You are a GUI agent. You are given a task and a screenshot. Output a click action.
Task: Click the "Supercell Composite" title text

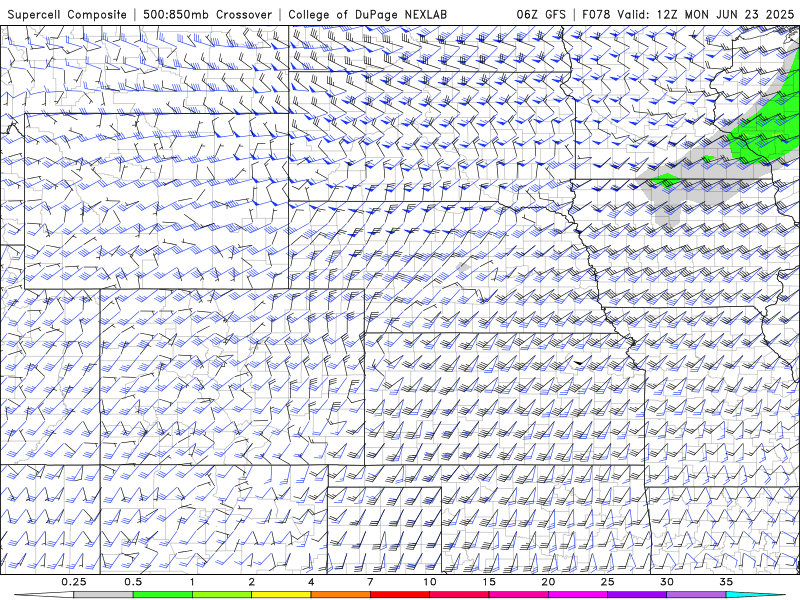tap(67, 14)
